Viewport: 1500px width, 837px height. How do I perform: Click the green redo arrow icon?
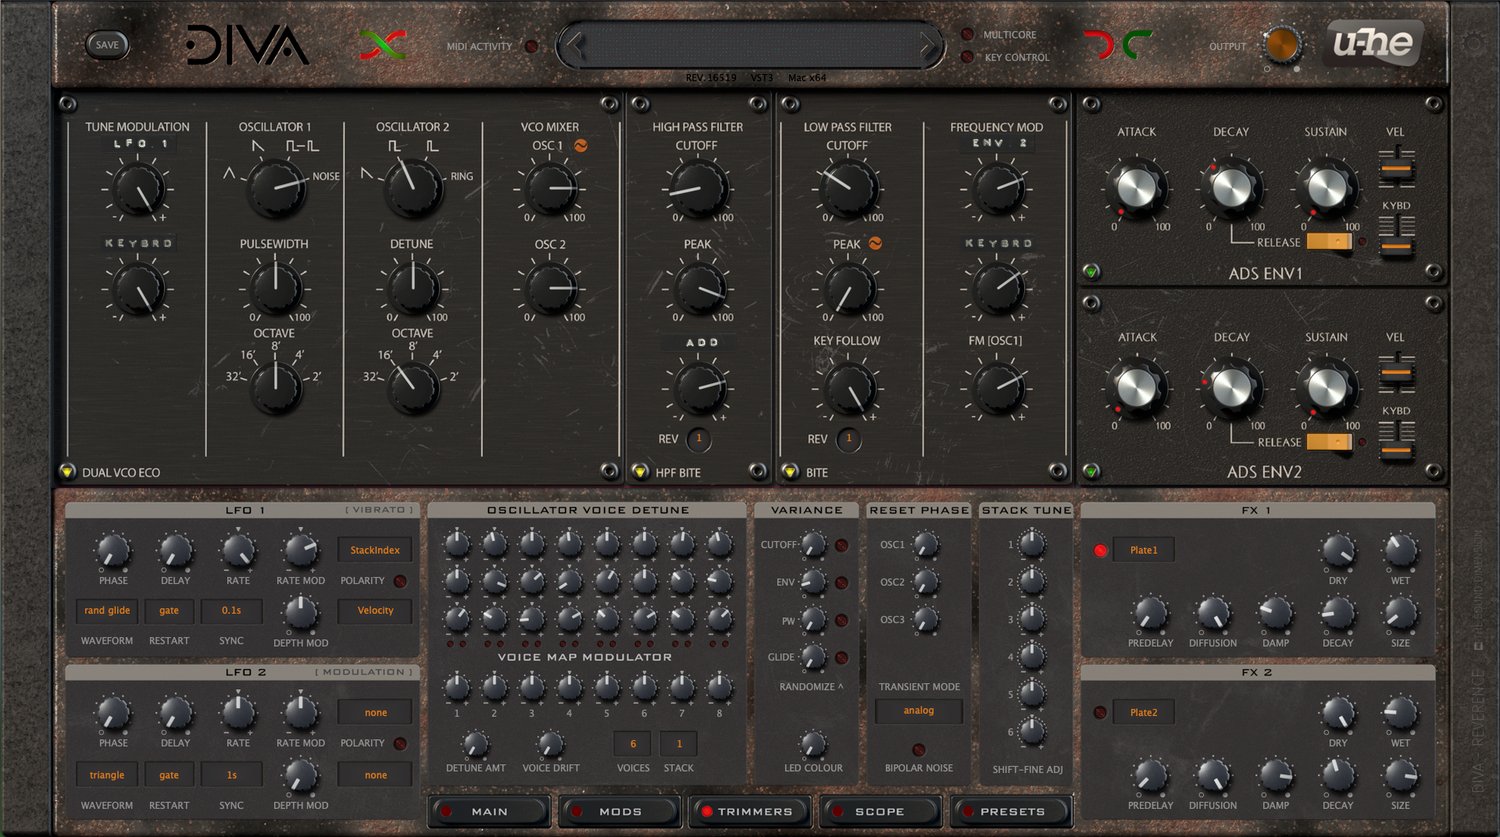(1136, 45)
